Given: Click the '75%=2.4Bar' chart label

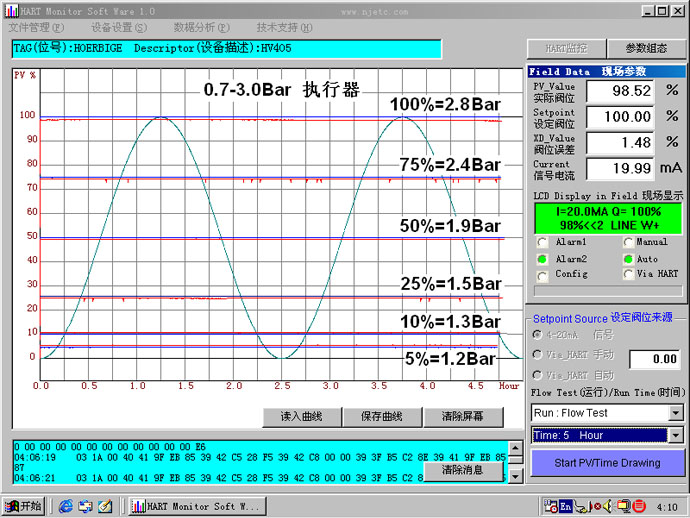Looking at the screenshot, I should tap(450, 165).
